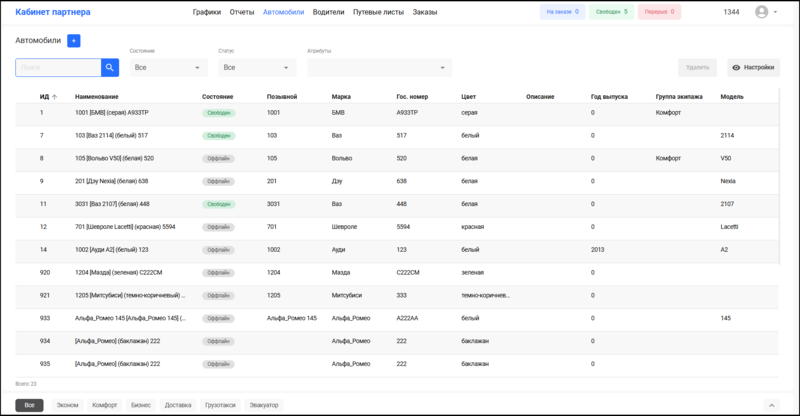Viewport: 800px width, 416px height.
Task: Click the blue magnifier search button
Action: coord(110,67)
